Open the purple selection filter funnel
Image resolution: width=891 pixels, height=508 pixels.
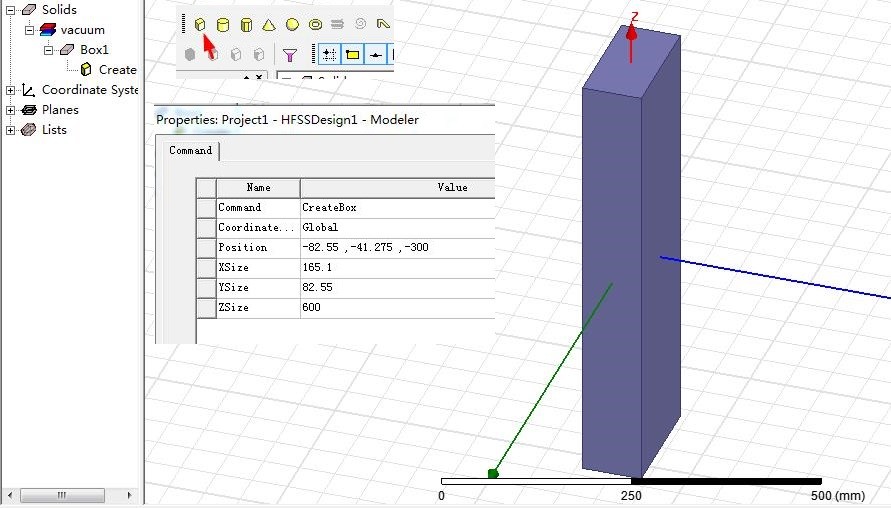290,55
